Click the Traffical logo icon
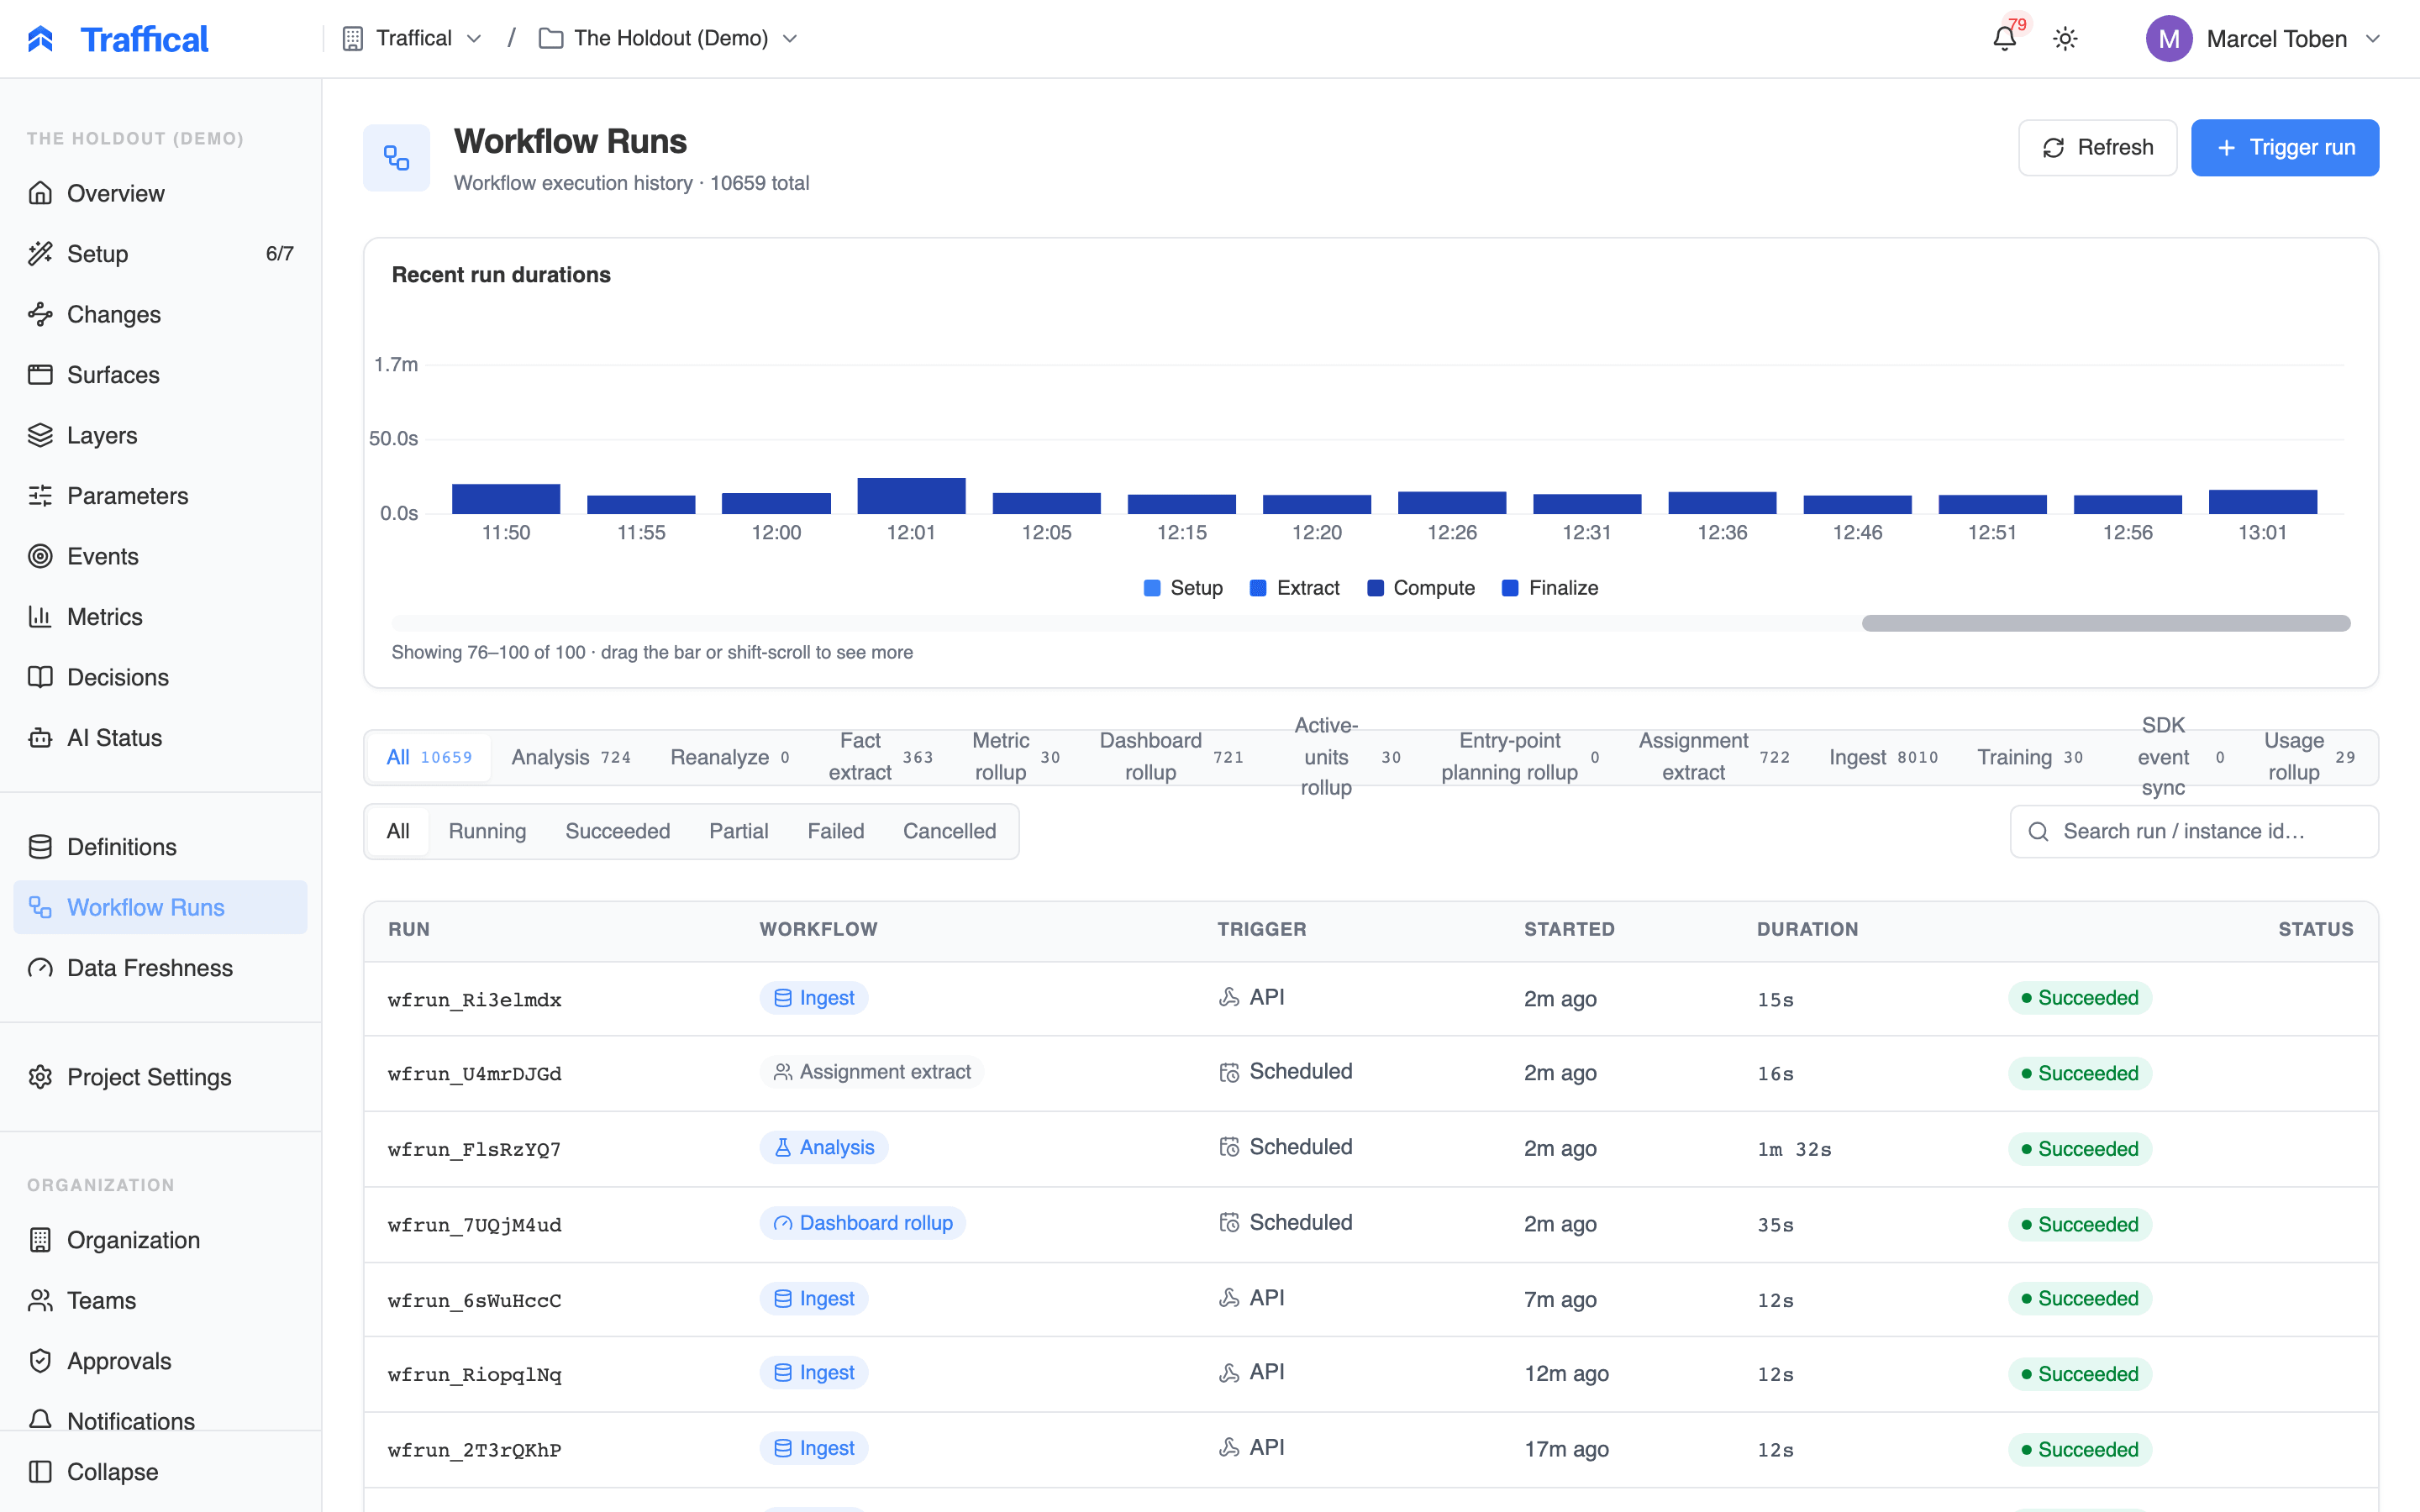2420x1512 pixels. pos(40,38)
